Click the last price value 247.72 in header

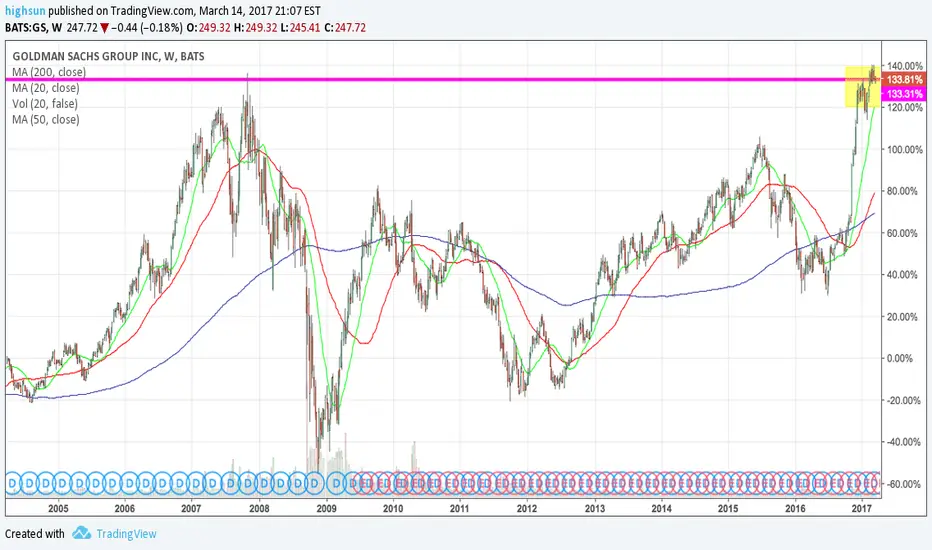(81, 27)
